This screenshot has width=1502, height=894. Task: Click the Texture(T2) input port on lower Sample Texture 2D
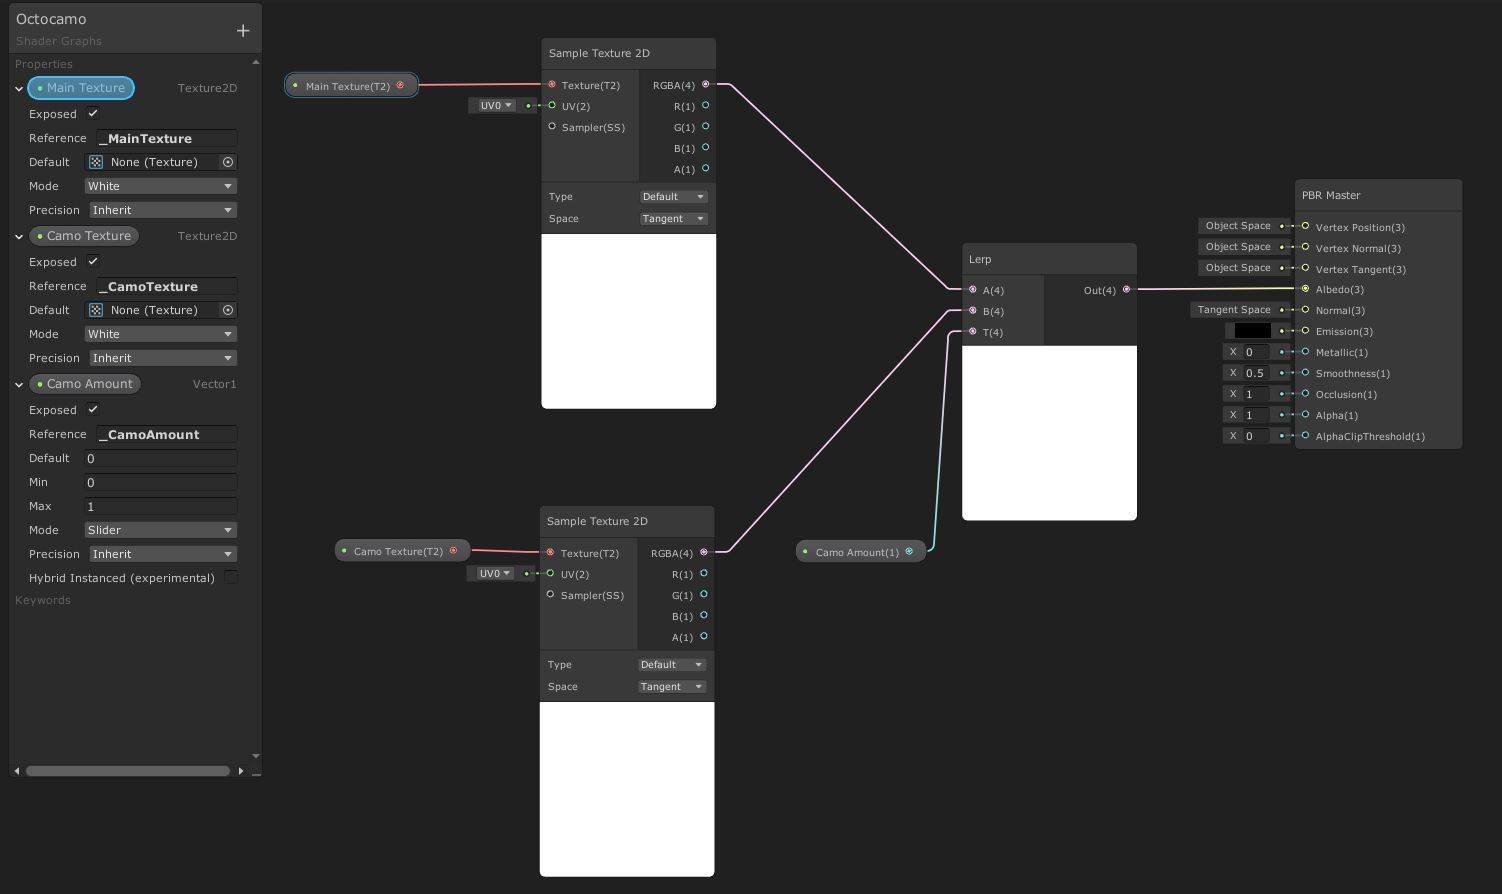coord(550,553)
